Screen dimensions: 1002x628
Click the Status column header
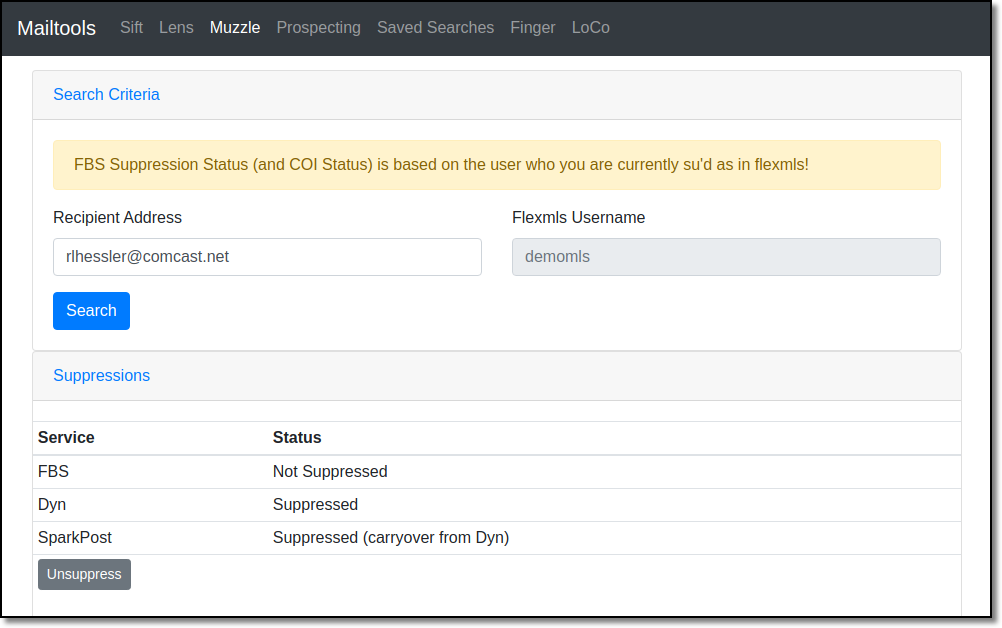297,438
